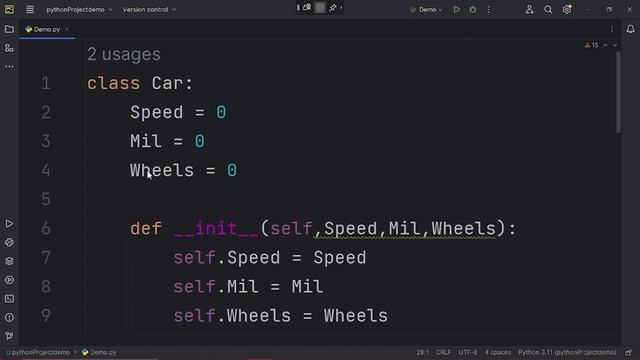
Task: Open the Terminal tool window
Action: click(9, 299)
